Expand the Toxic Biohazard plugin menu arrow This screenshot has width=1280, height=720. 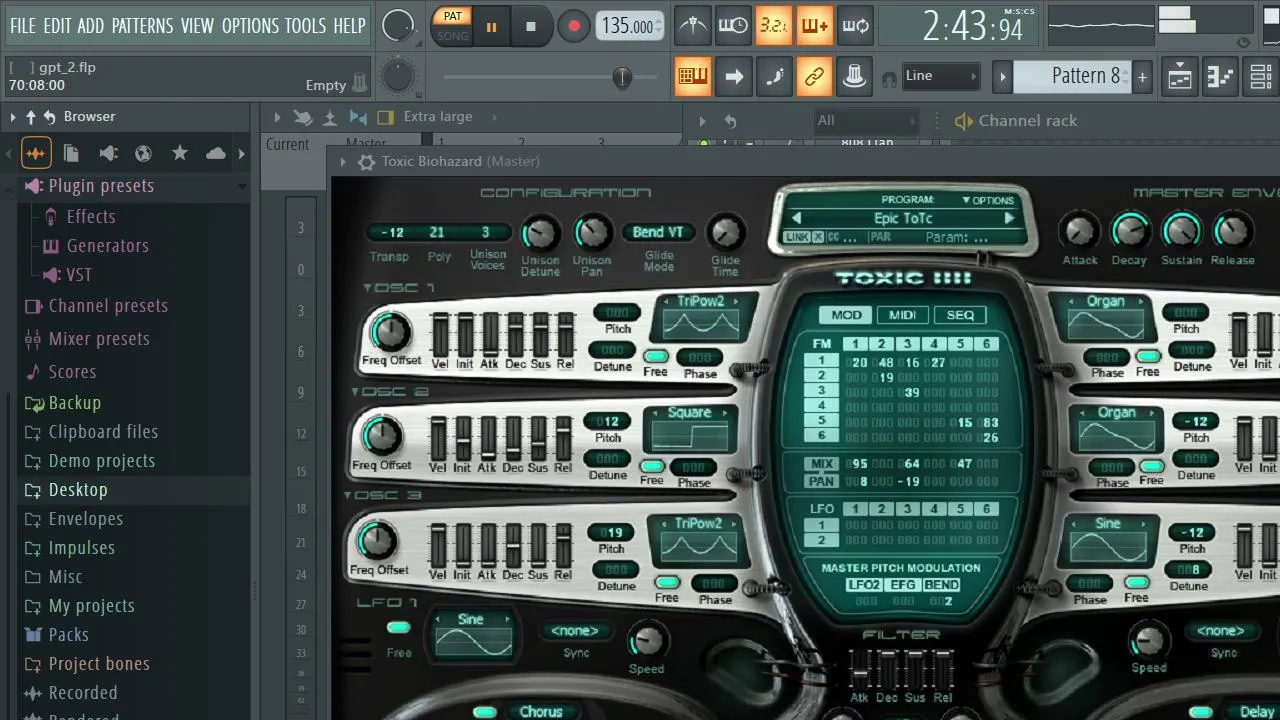(343, 162)
